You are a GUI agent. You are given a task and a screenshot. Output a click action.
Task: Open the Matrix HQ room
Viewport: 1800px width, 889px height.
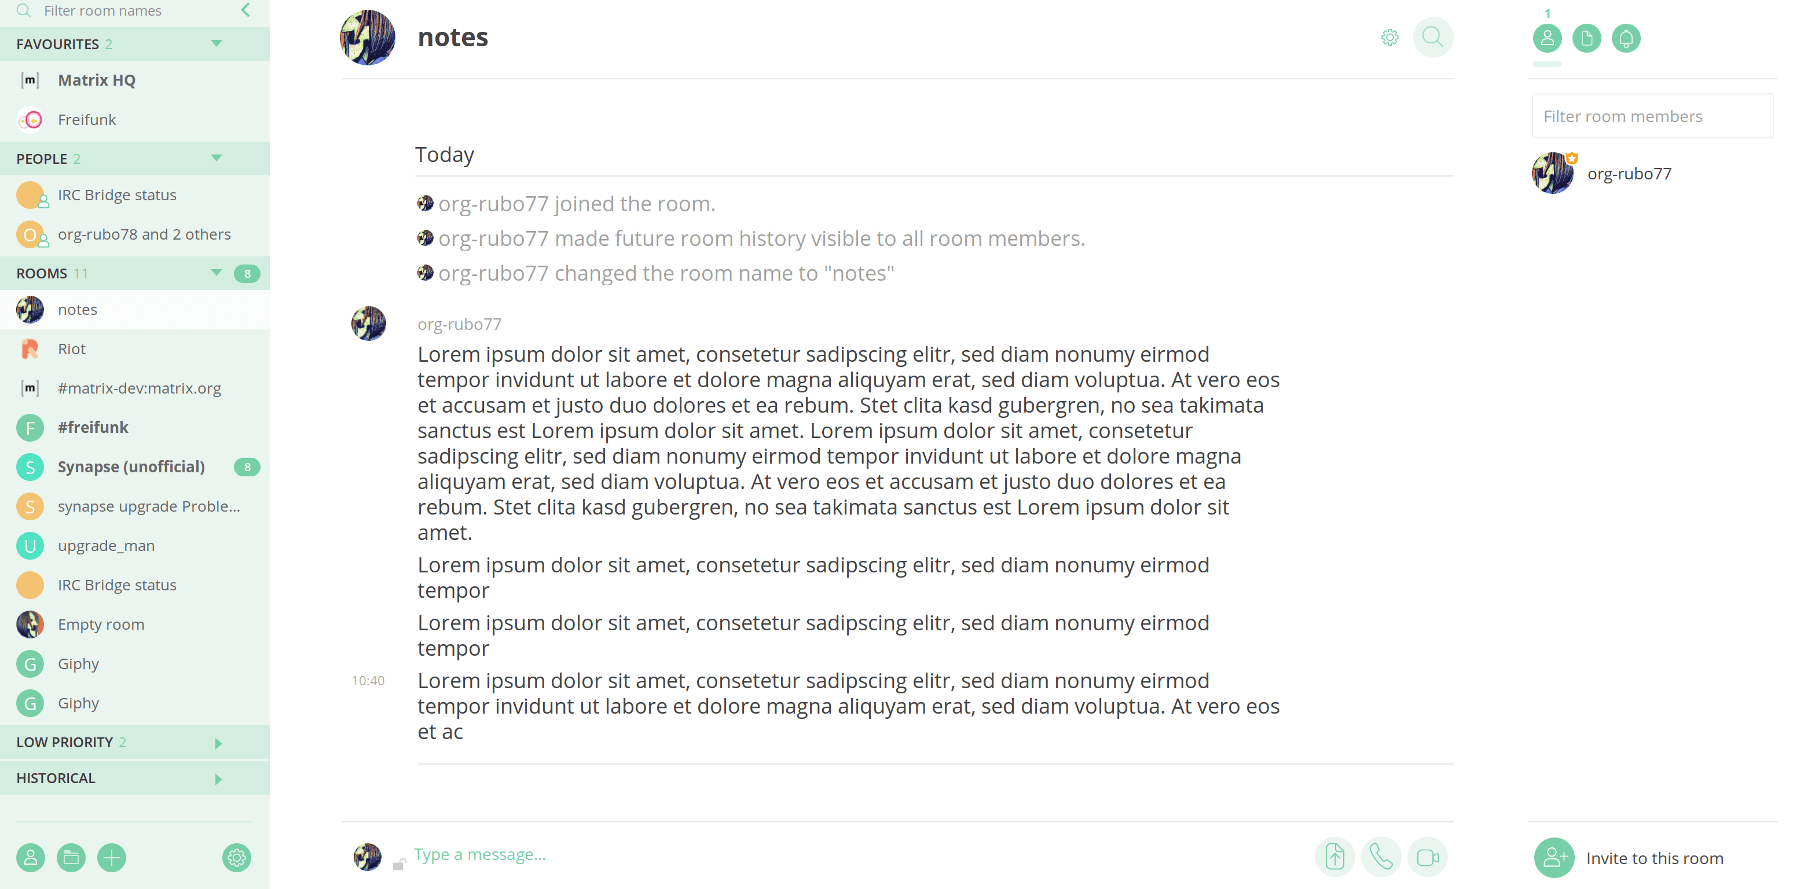pos(96,80)
